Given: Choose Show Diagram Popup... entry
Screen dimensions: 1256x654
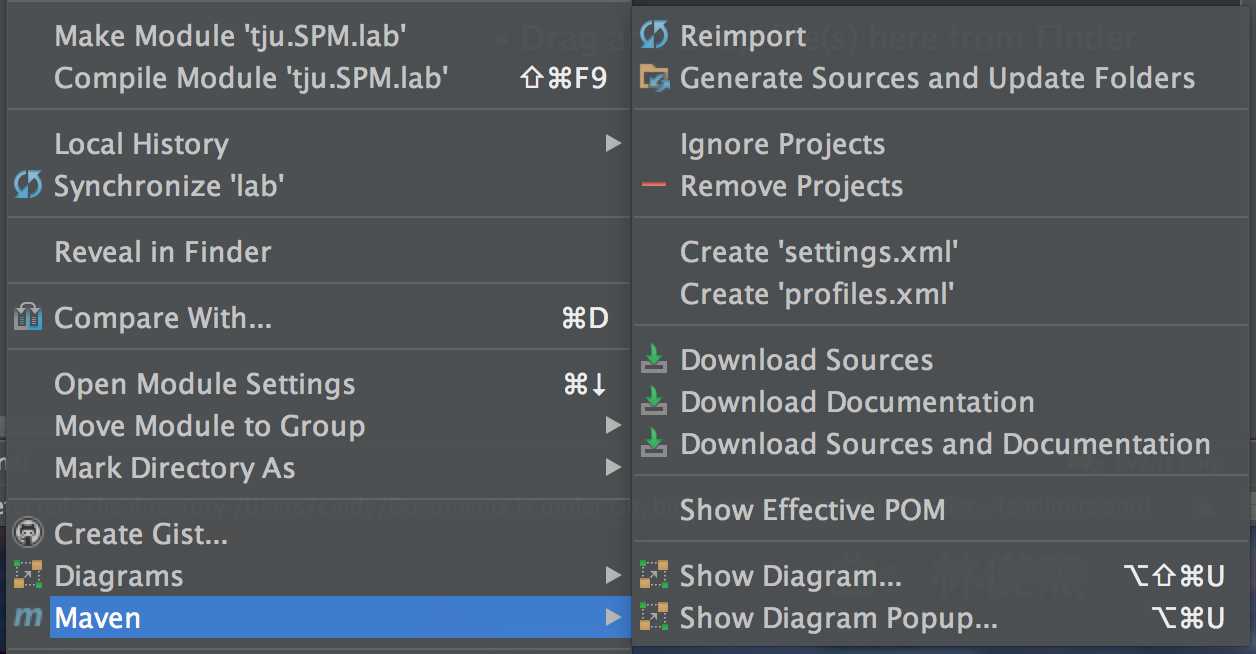Looking at the screenshot, I should click(941, 618).
